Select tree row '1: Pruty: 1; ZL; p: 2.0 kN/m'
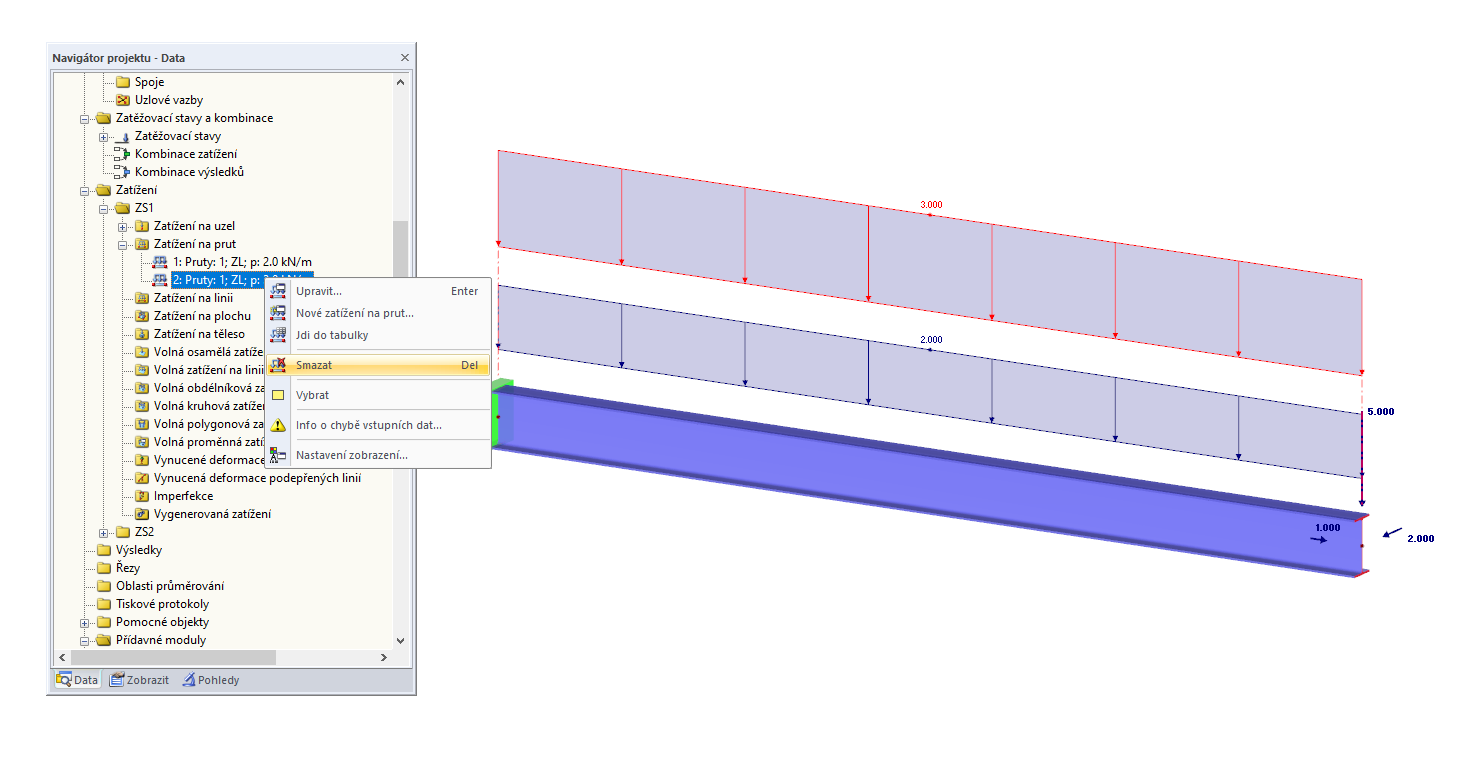Image resolution: width=1475 pixels, height=782 pixels. click(x=241, y=262)
